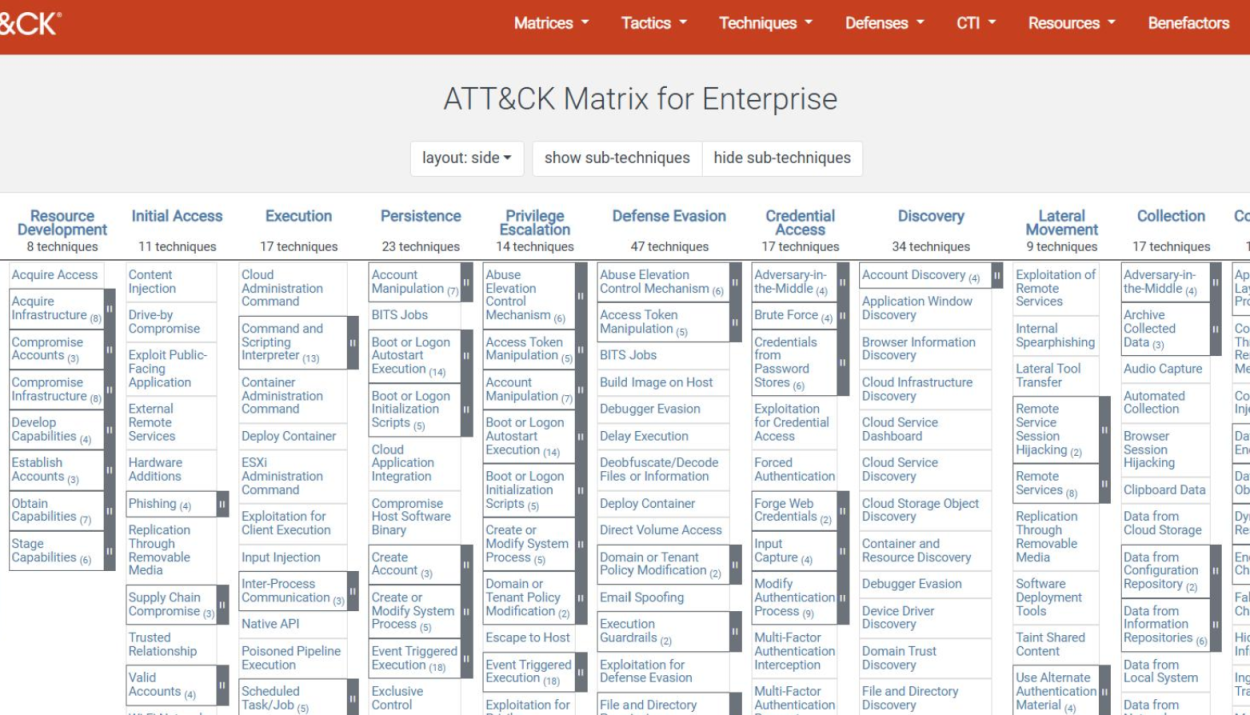Viewport: 1250px width, 715px height.
Task: Open Defense Evasion tactic heading
Action: pyautogui.click(x=669, y=216)
